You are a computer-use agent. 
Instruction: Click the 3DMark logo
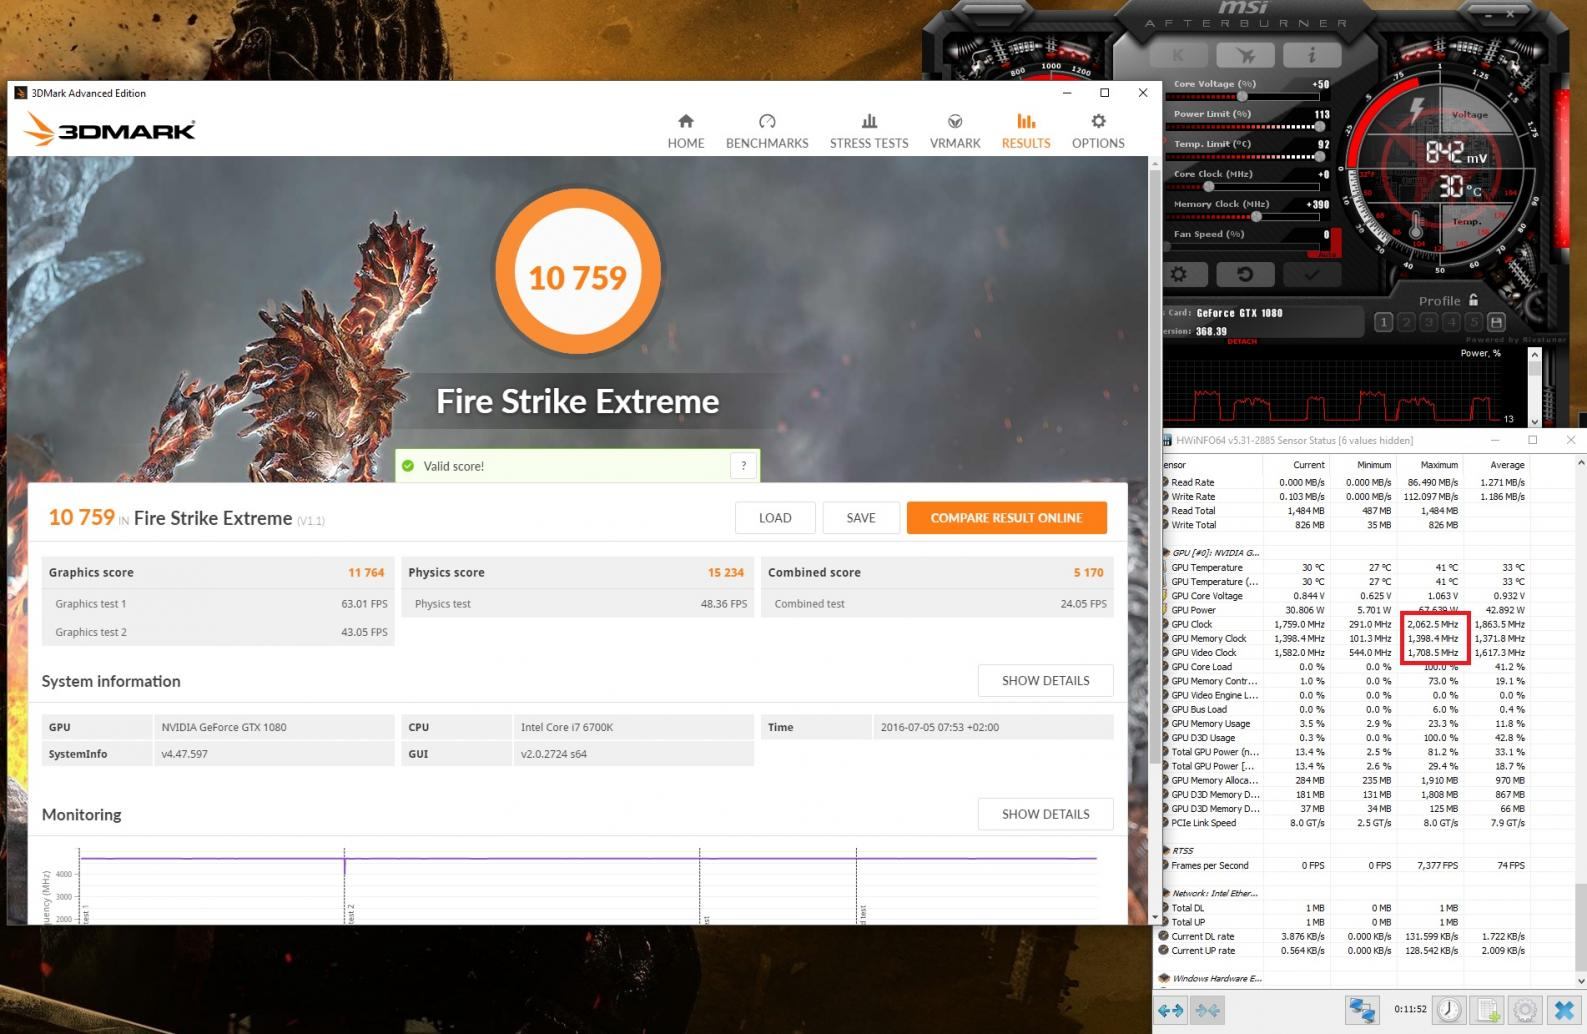[x=109, y=129]
